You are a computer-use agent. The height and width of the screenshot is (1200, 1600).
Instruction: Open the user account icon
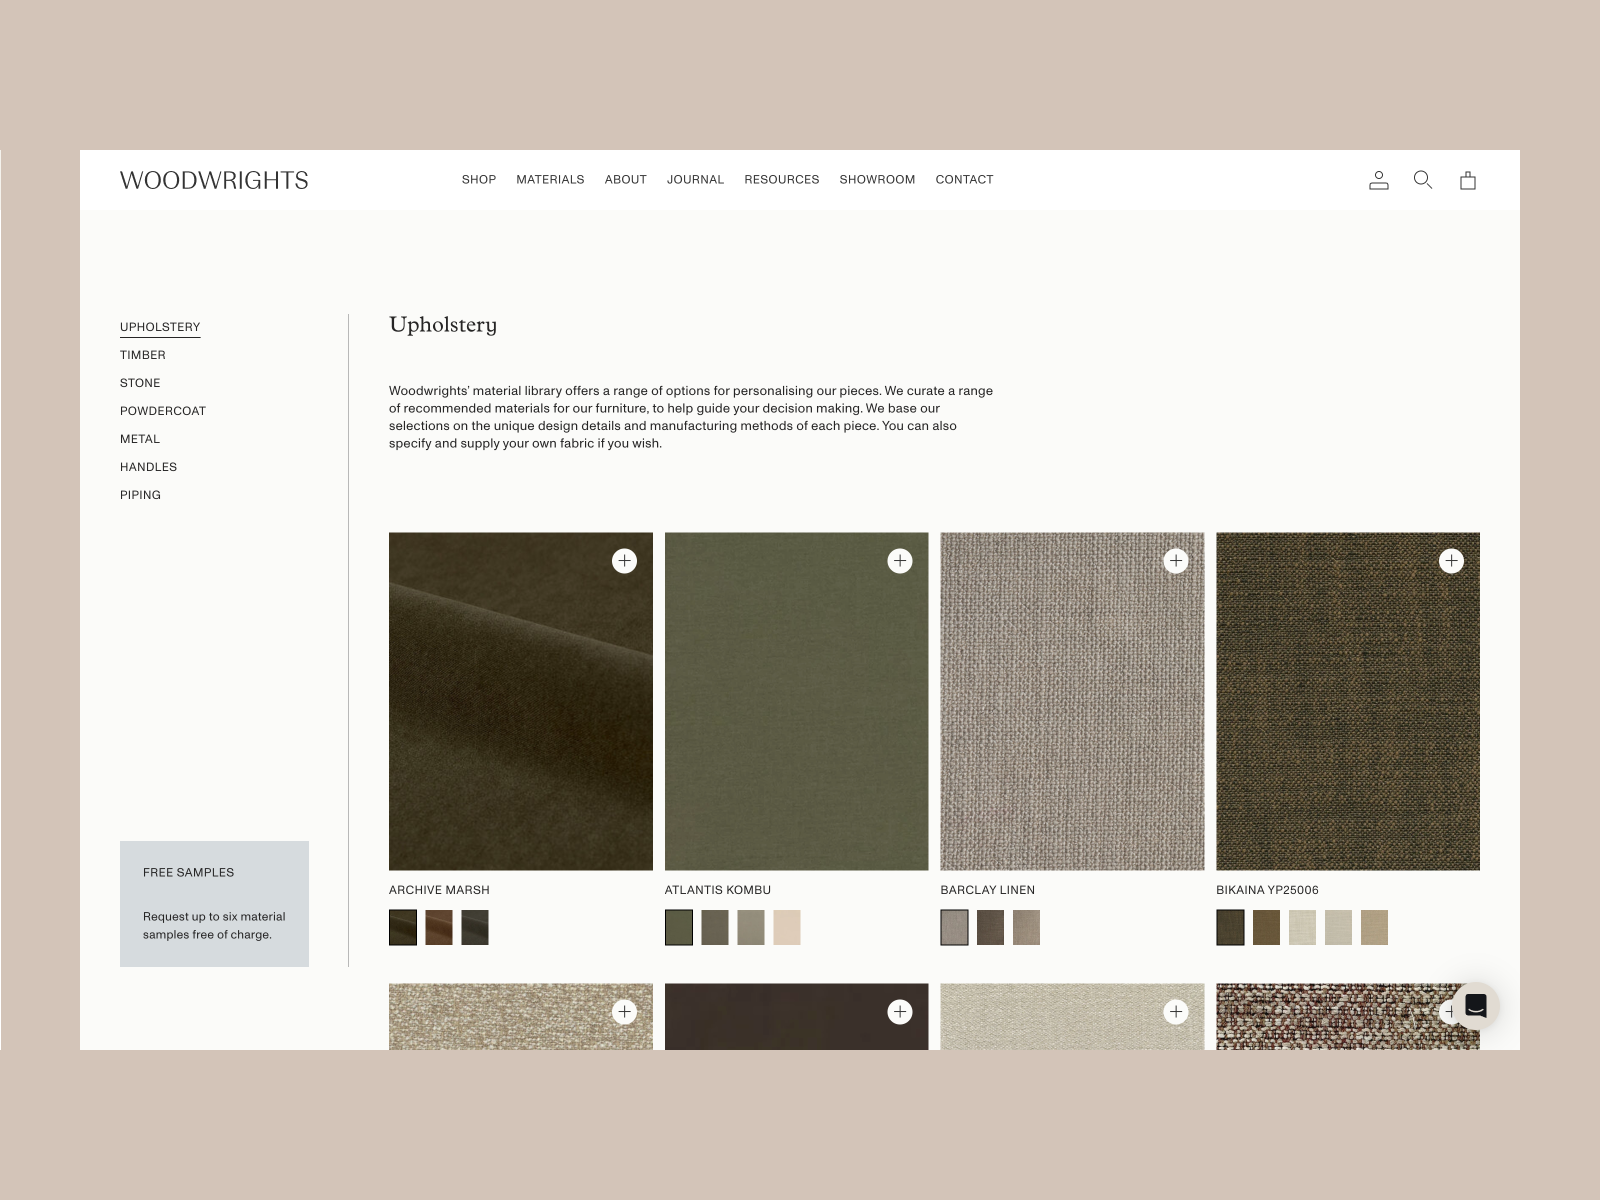pyautogui.click(x=1379, y=180)
